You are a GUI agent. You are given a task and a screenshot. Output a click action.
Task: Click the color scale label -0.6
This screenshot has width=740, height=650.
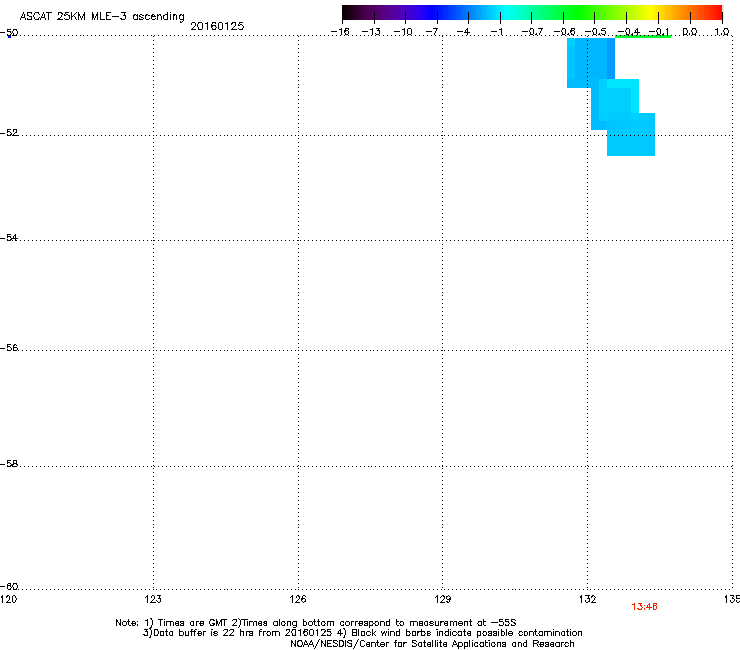[x=564, y=32]
